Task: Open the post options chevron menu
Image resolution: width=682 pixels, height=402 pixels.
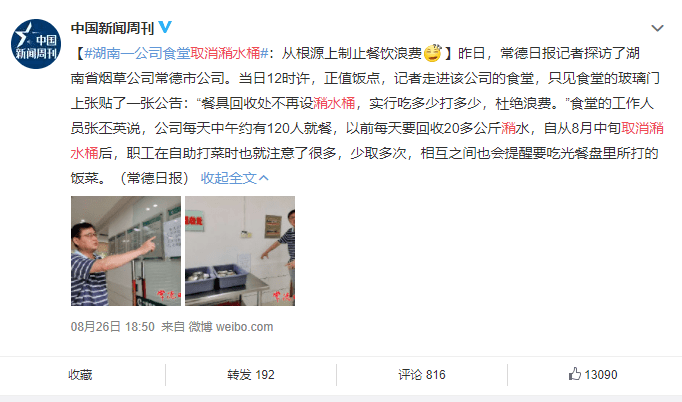Action: click(x=657, y=28)
